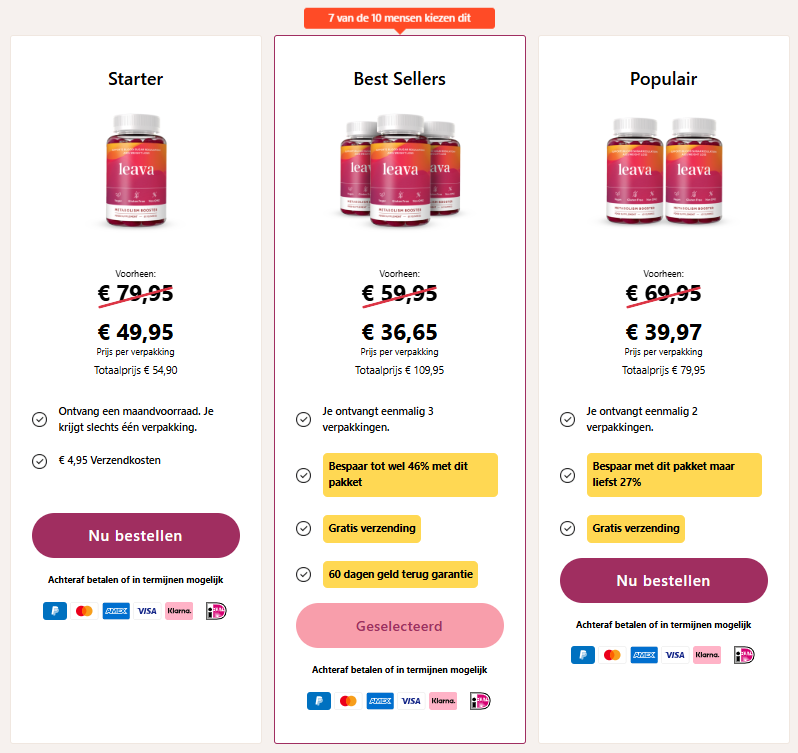Viewport: 798px width, 753px height.
Task: Click the Klarna icon under Best Sellers
Action: pos(443,701)
